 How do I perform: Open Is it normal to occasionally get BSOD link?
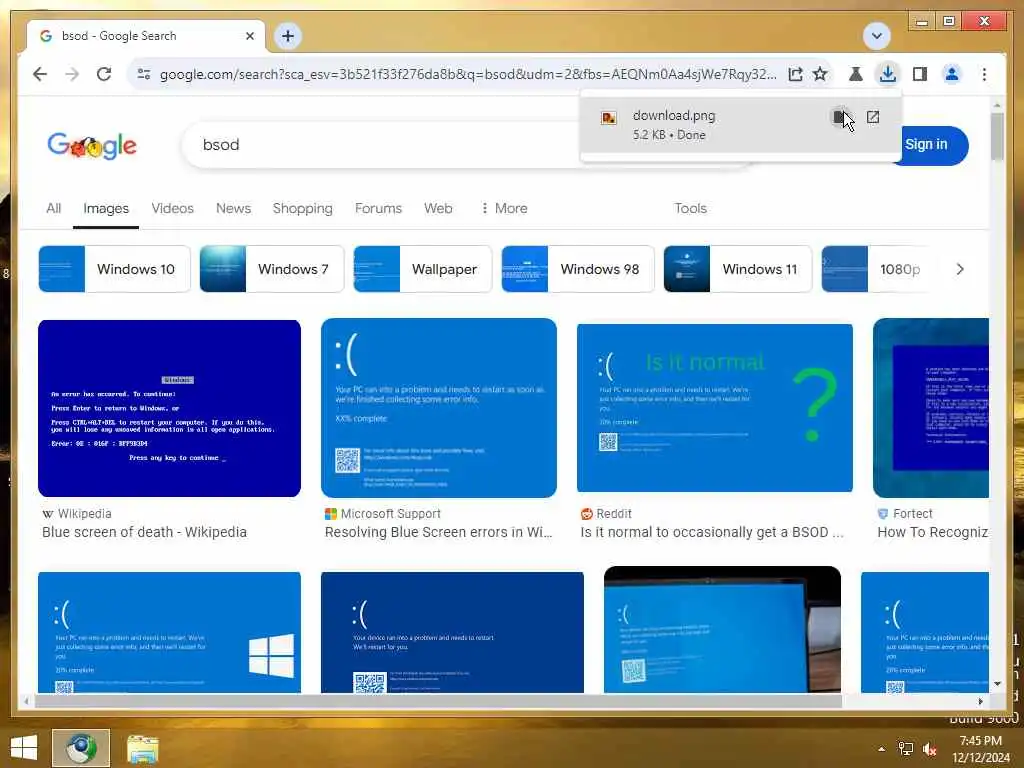pyautogui.click(x=712, y=532)
